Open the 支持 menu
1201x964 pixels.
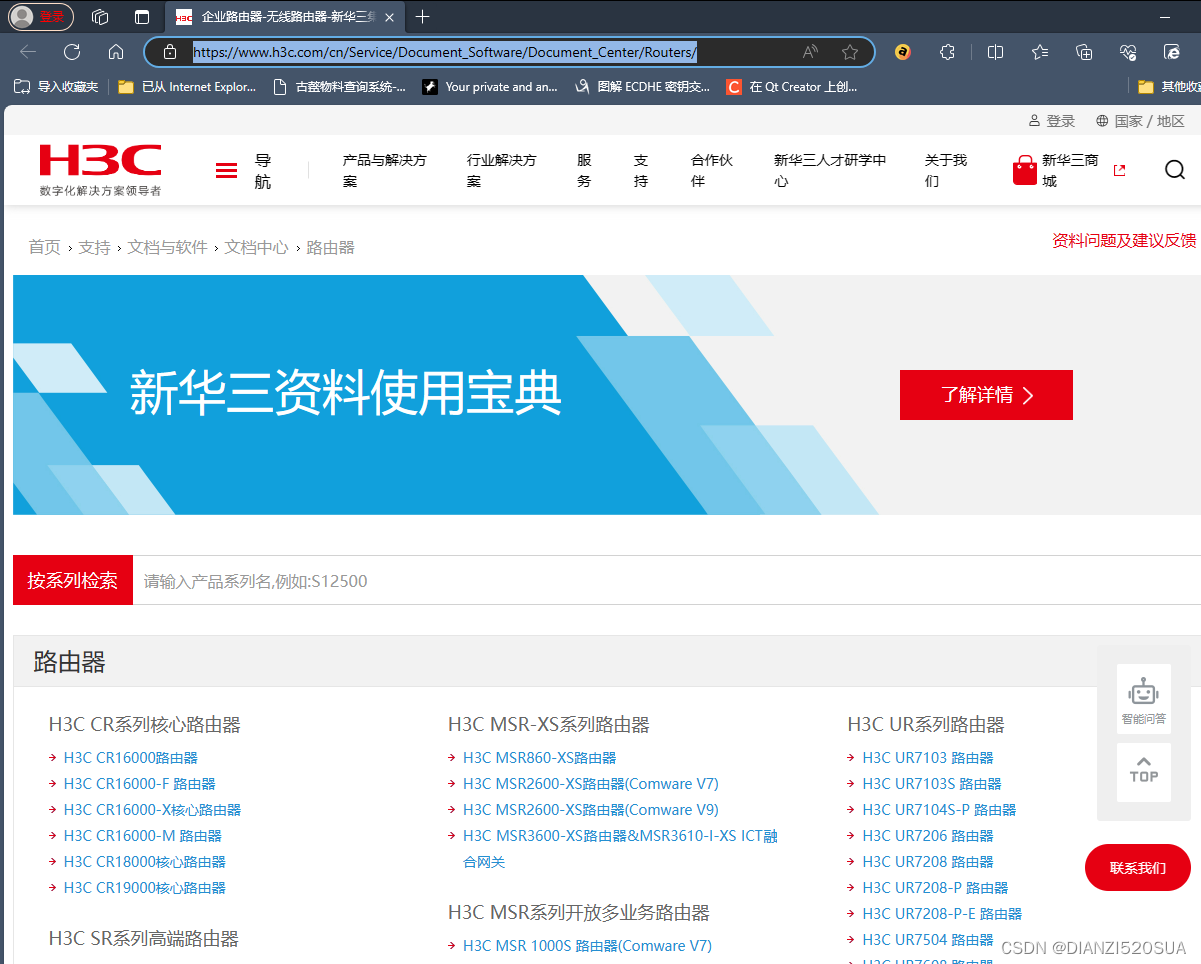pos(641,171)
